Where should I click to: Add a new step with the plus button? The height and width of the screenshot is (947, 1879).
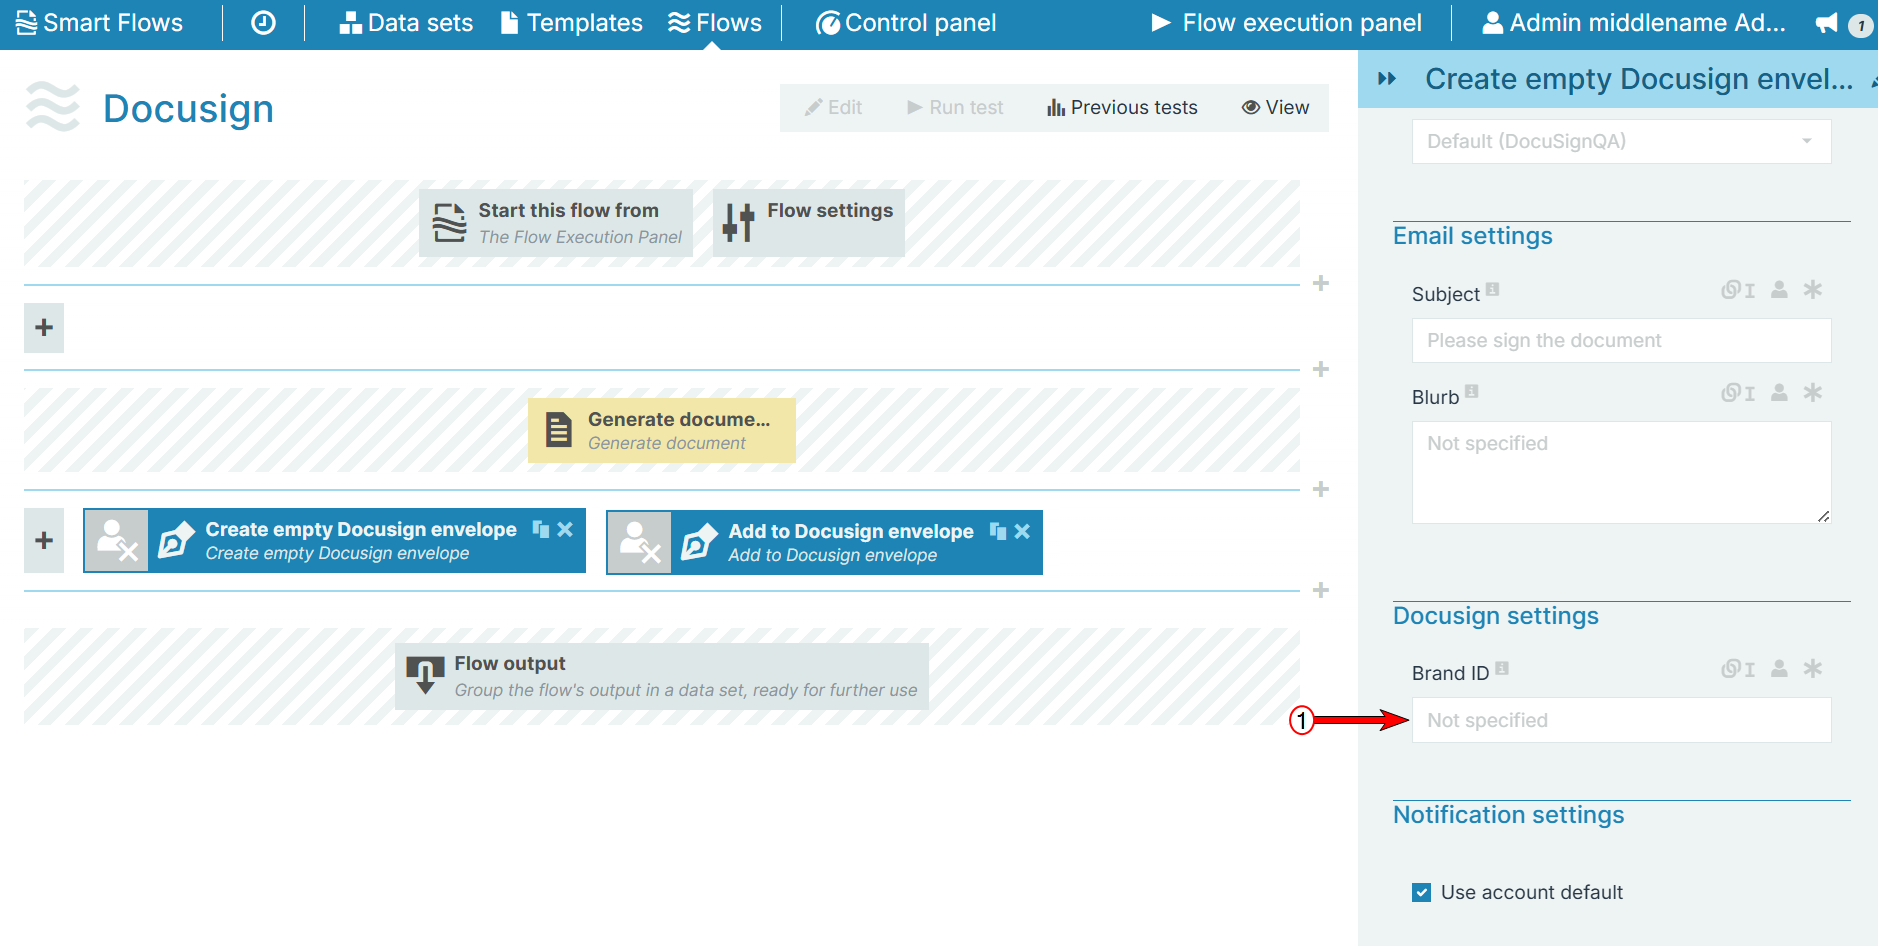pos(44,328)
